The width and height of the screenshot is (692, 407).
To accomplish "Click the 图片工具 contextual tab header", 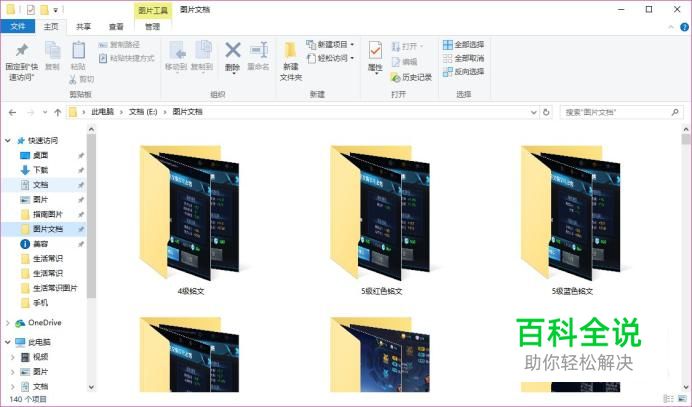I will 153,10.
